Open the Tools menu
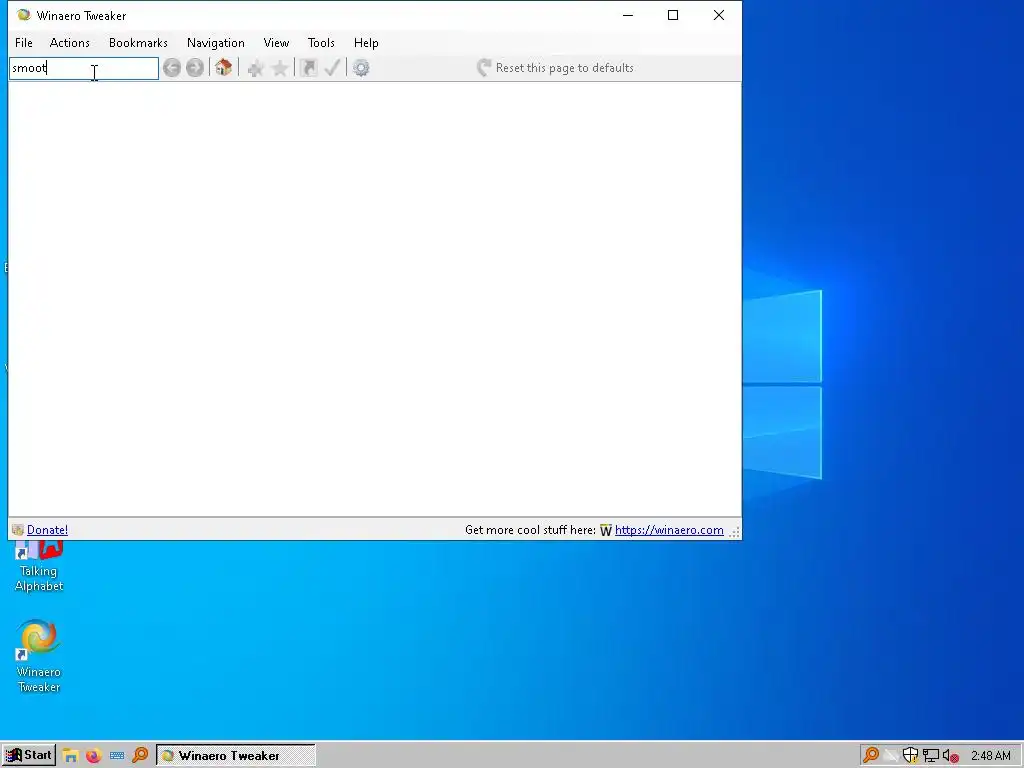 tap(321, 42)
